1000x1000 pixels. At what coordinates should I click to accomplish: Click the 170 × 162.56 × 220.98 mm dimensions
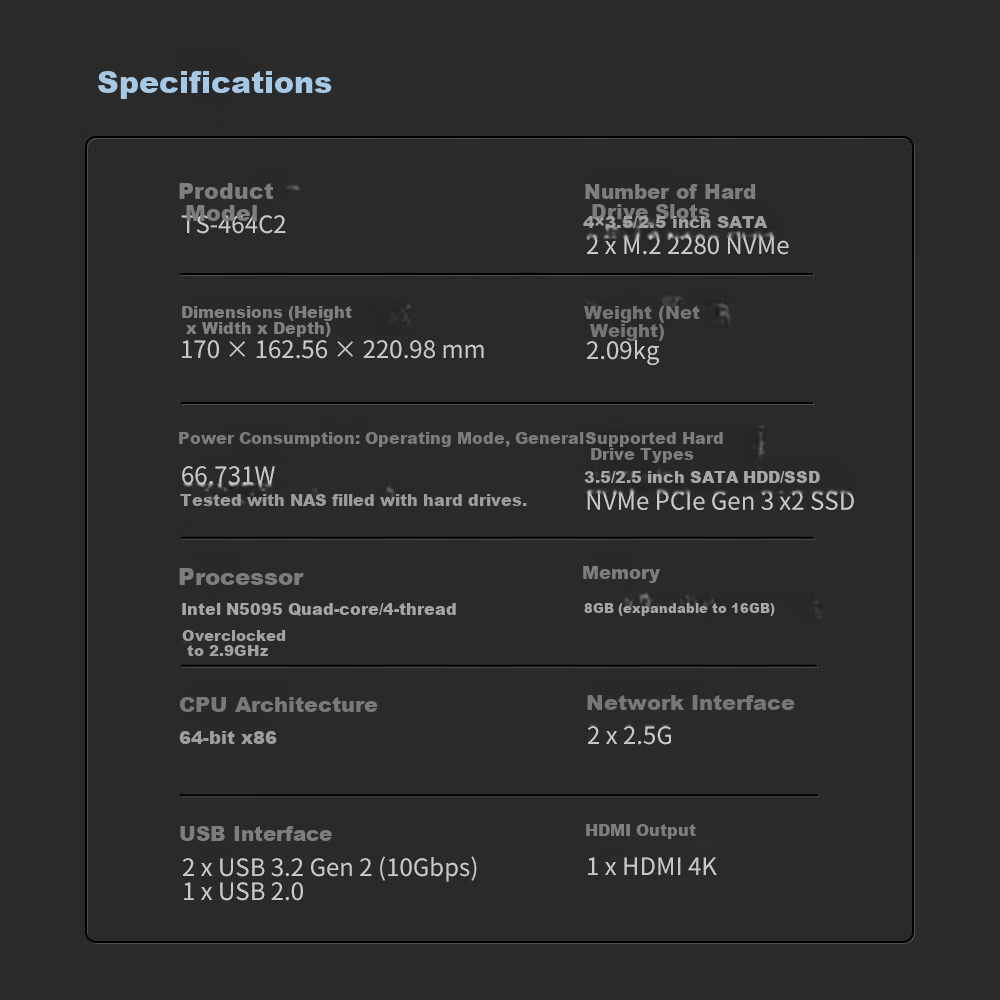click(x=332, y=350)
